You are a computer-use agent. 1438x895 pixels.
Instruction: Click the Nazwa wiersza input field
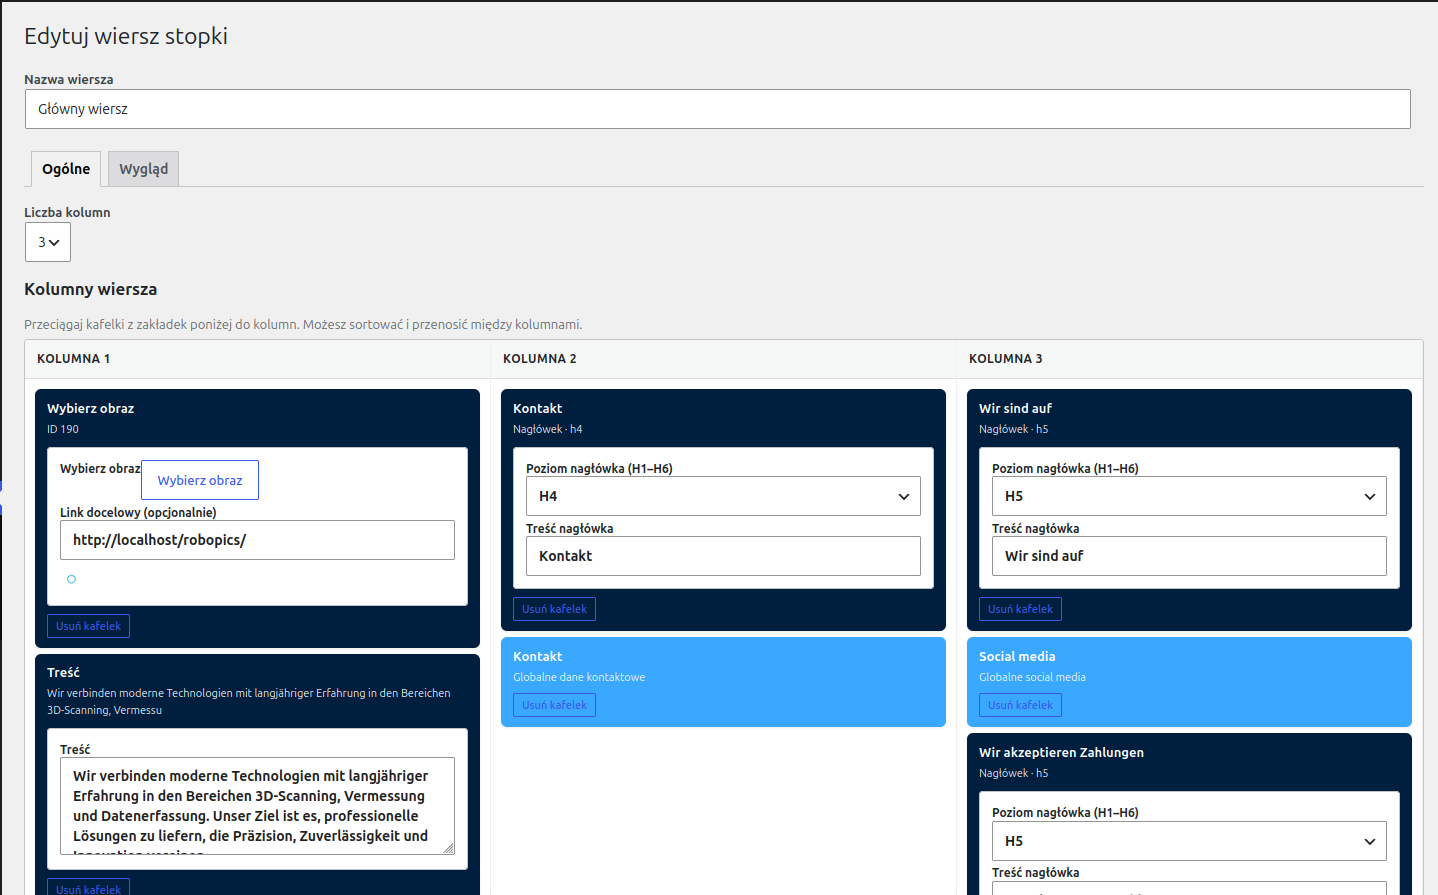[717, 109]
